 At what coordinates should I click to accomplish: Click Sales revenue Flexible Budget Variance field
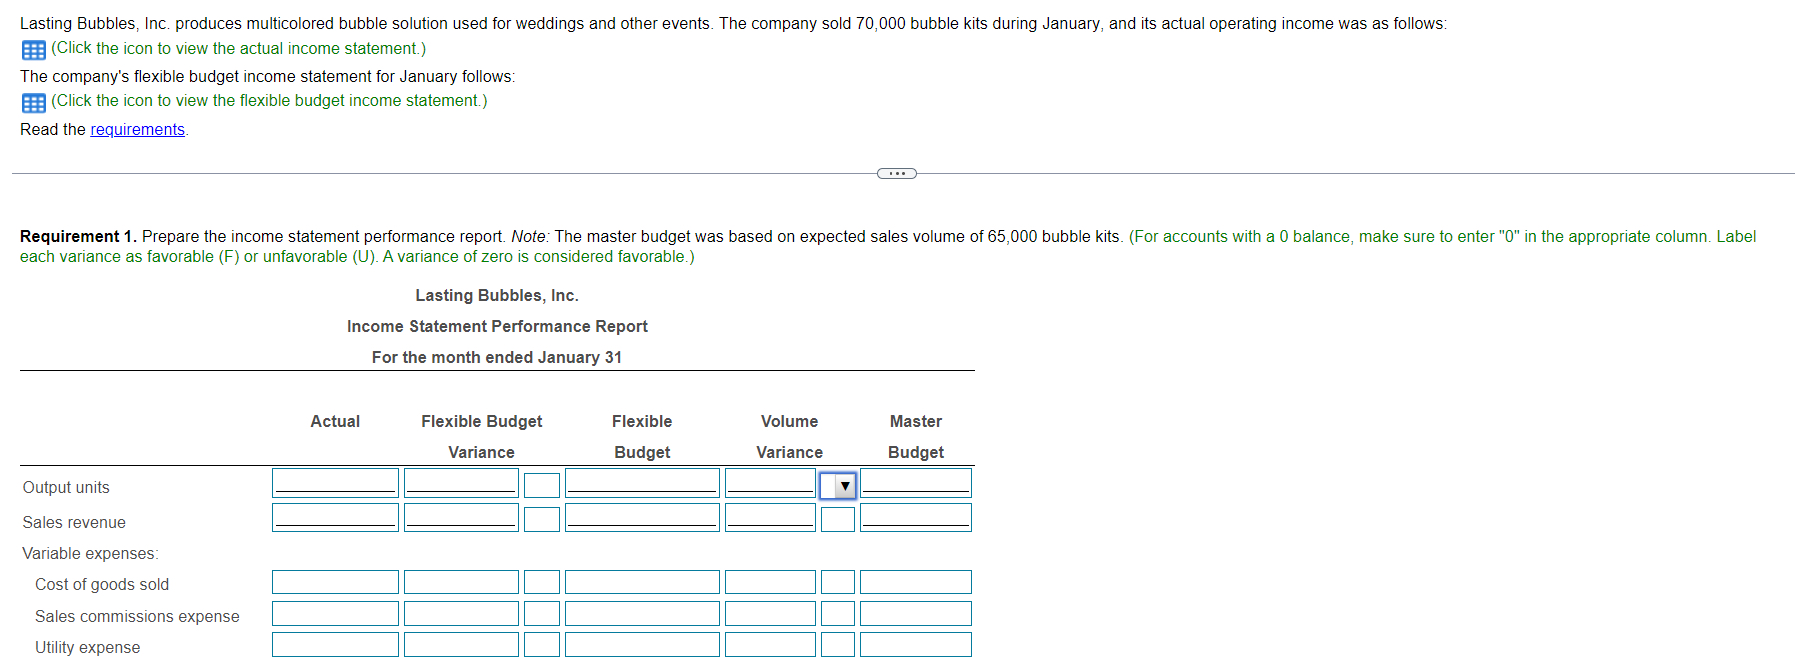(x=461, y=517)
